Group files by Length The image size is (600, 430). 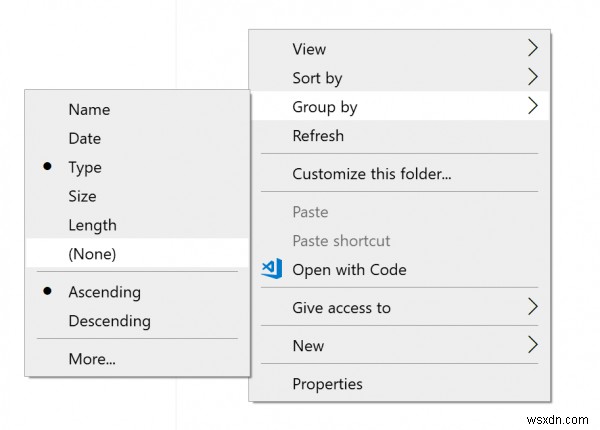pos(92,225)
